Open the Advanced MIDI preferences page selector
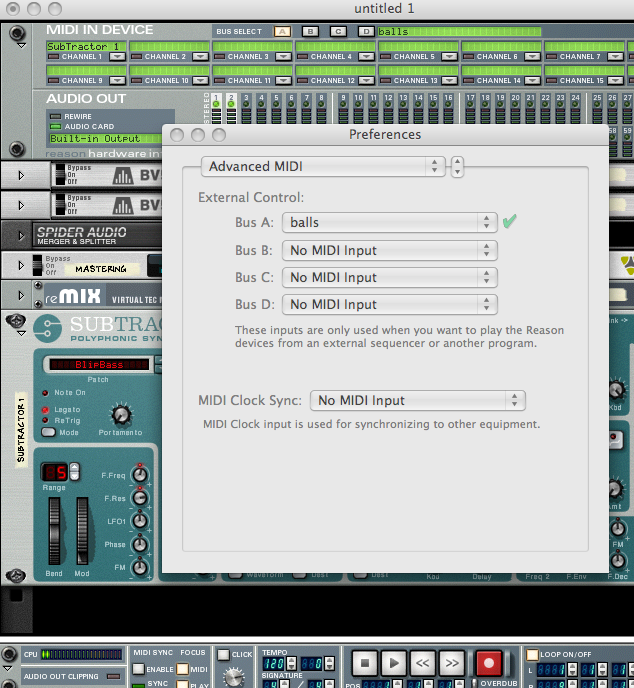The width and height of the screenshot is (634, 688). [x=323, y=167]
